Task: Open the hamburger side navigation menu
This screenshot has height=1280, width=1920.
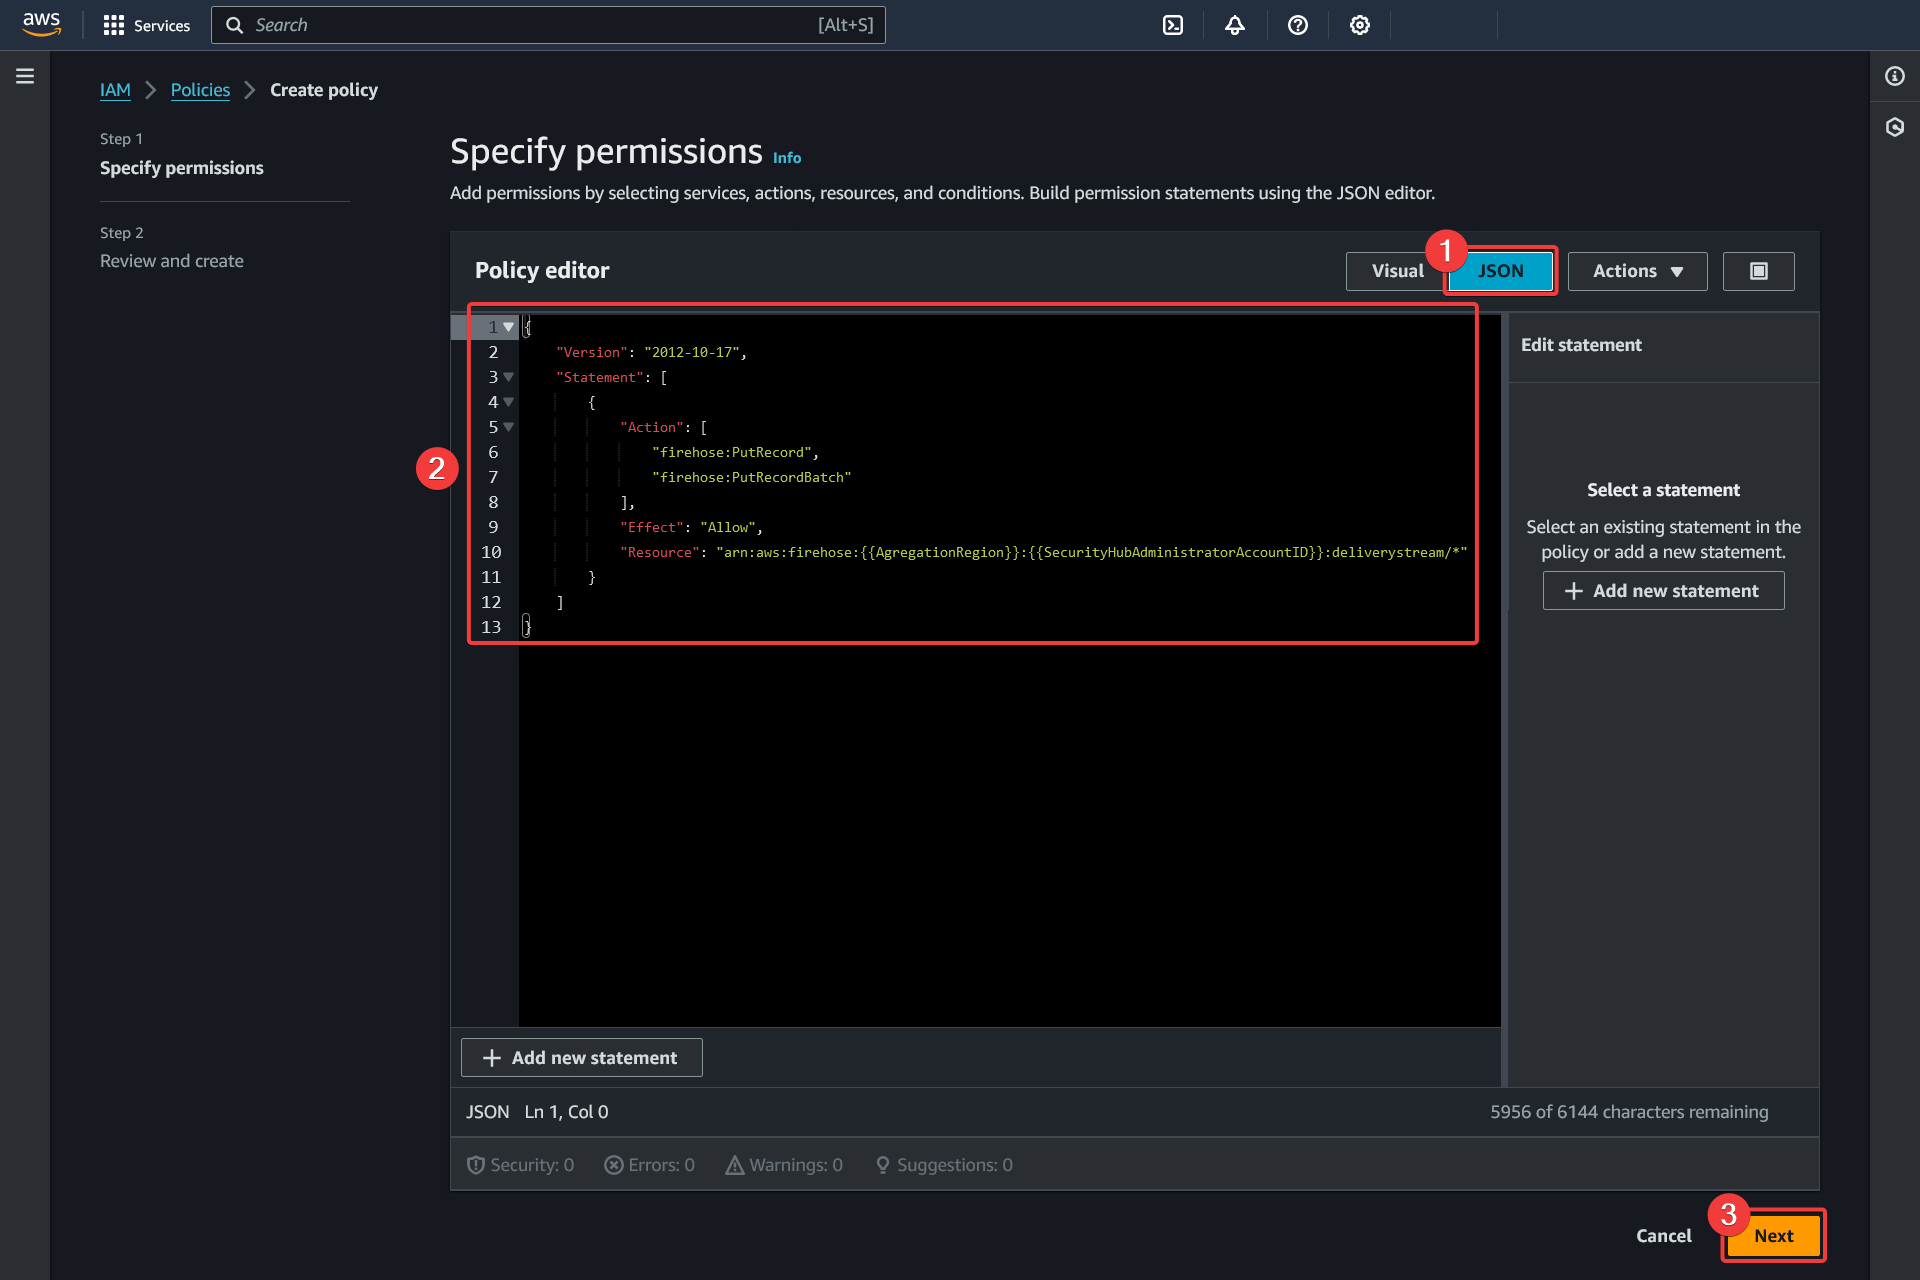Action: point(25,76)
